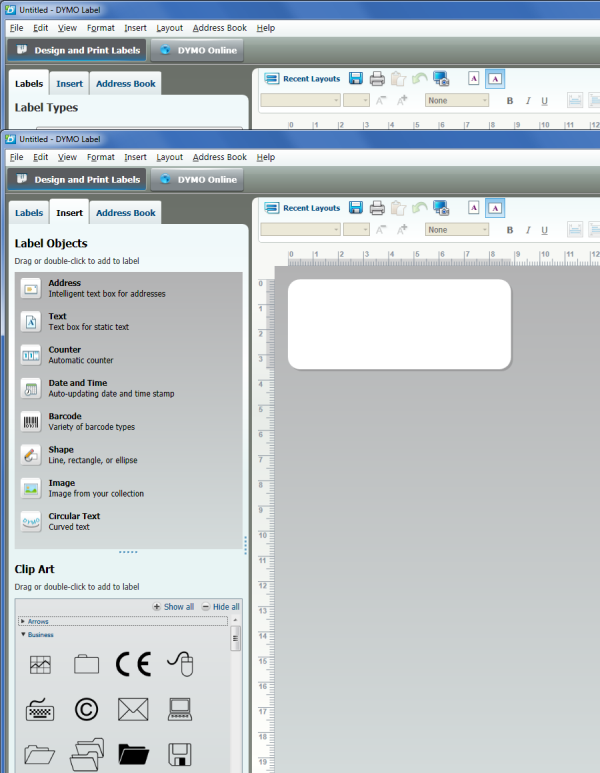Select landscape orientation icon in front window
Screen dimensions: 600x773
tap(495, 208)
